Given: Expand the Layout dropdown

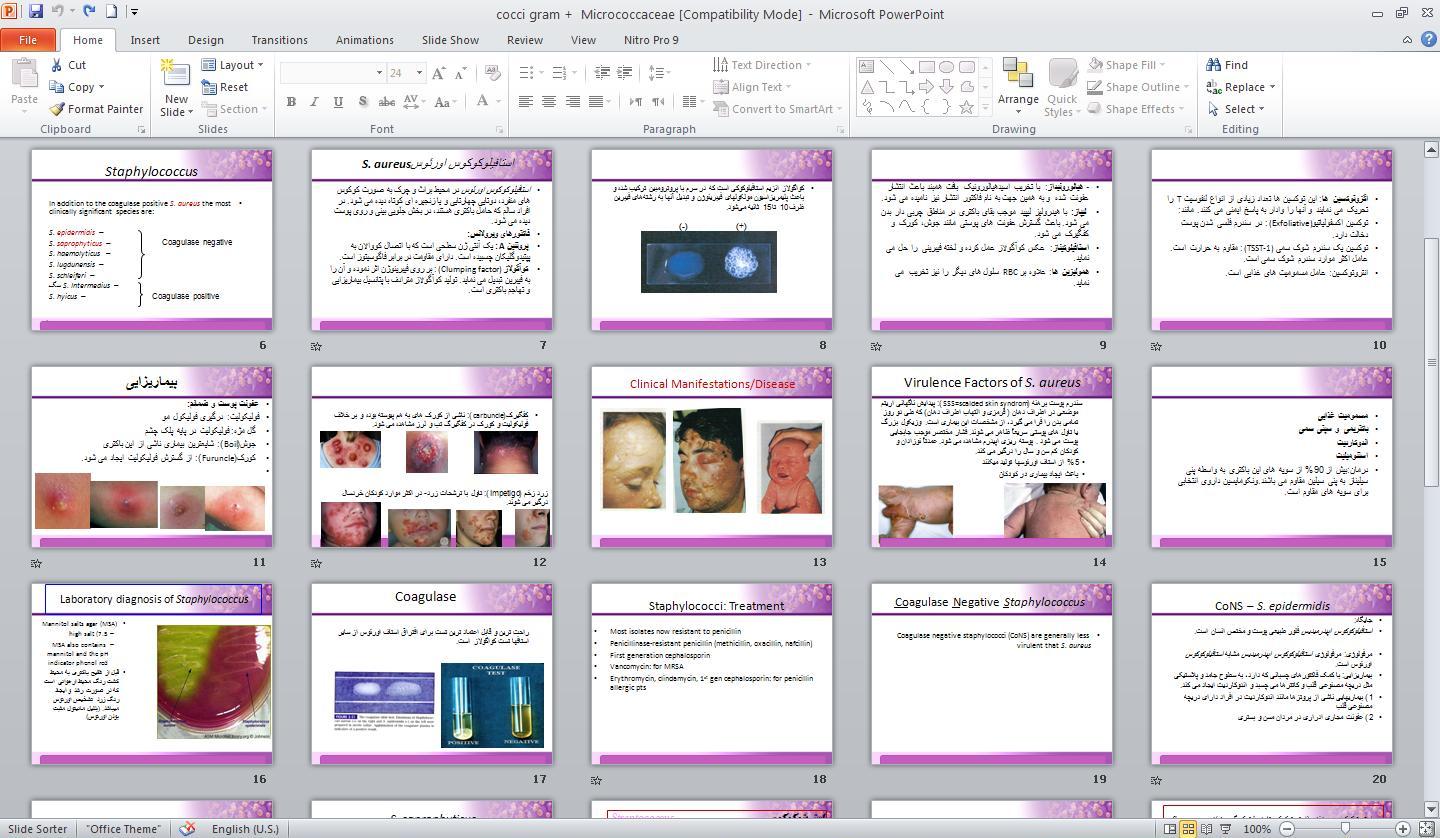Looking at the screenshot, I should (234, 65).
